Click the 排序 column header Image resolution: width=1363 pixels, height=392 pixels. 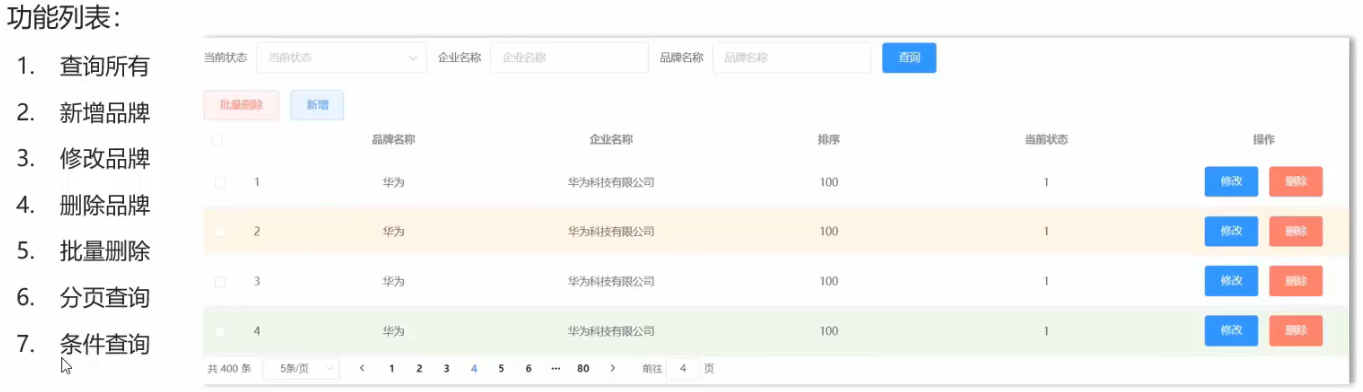[829, 140]
